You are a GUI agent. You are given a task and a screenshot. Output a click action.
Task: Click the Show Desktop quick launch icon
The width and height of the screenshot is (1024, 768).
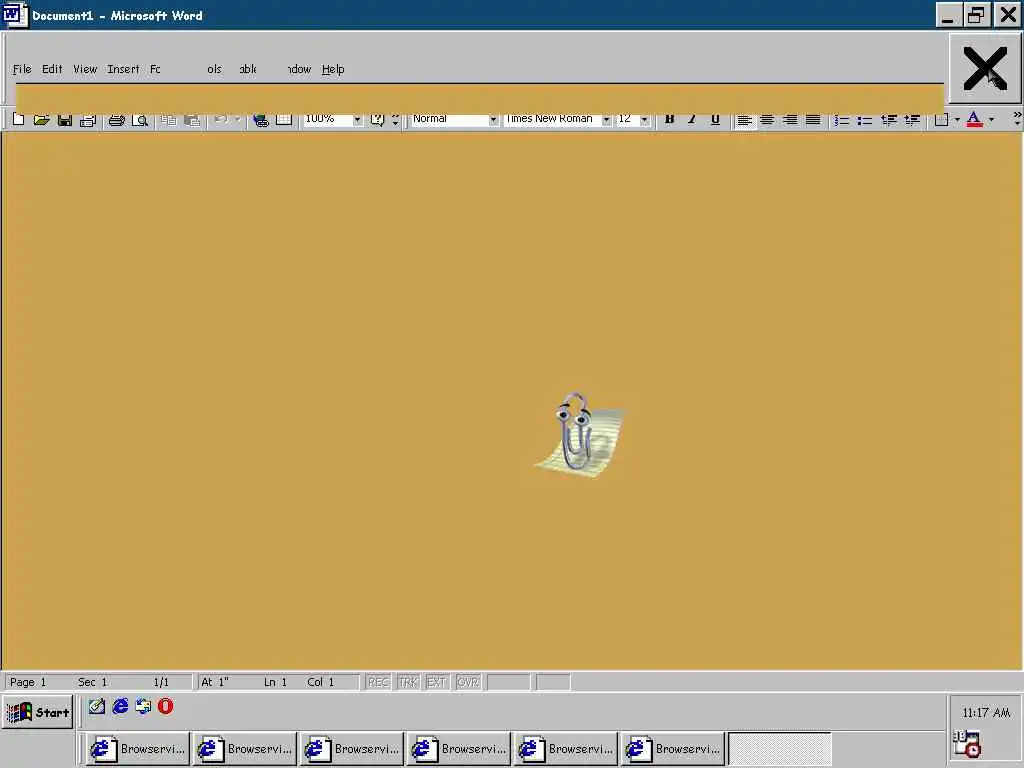[x=97, y=706]
